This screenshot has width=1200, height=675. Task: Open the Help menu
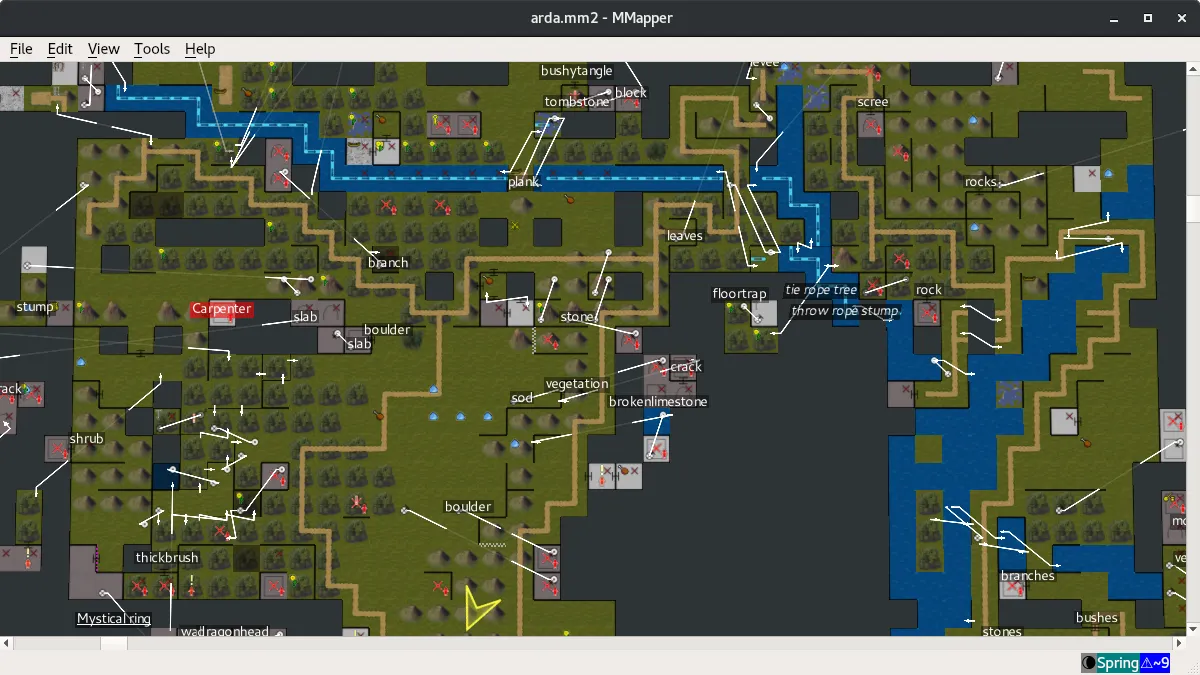click(x=200, y=48)
